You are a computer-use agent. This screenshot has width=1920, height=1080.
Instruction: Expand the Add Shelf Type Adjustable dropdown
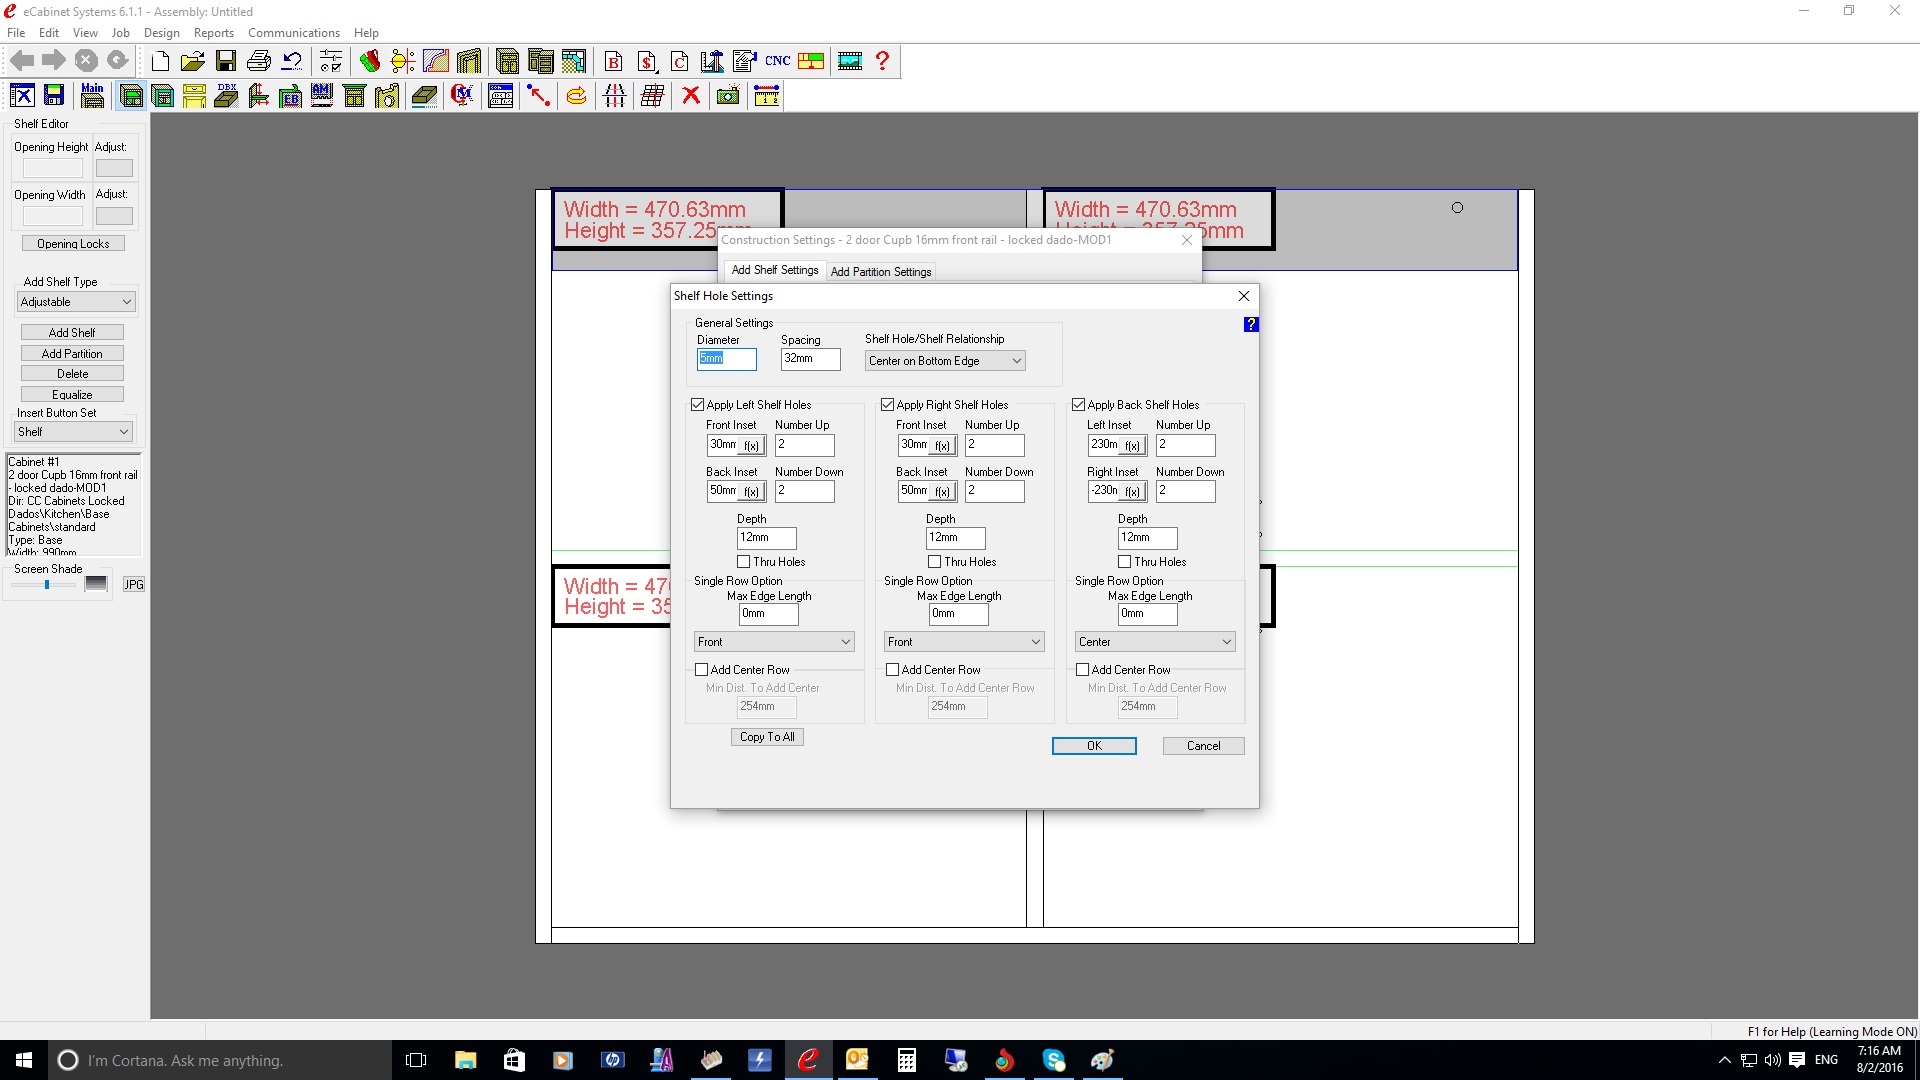(76, 302)
